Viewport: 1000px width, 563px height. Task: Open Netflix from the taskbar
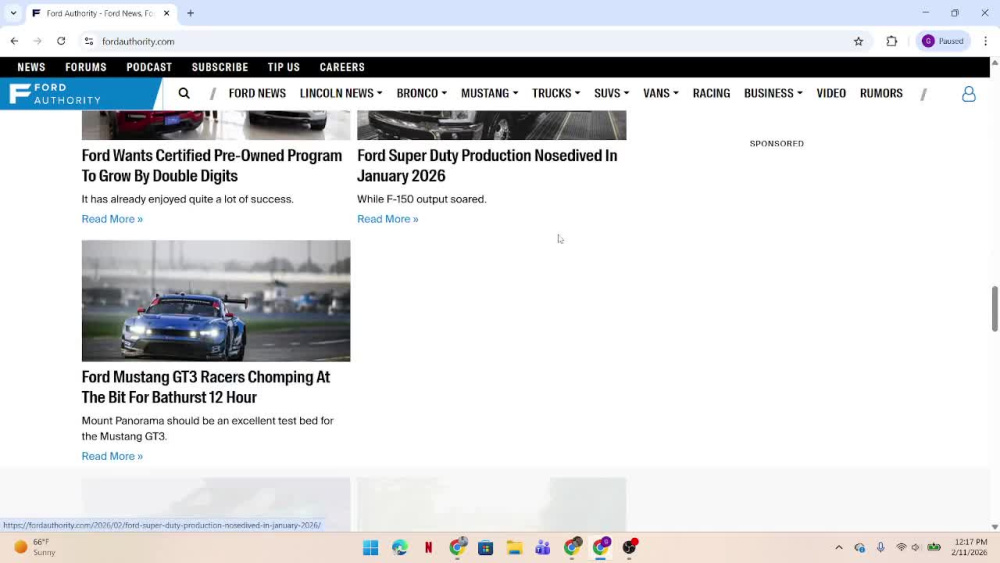point(428,547)
